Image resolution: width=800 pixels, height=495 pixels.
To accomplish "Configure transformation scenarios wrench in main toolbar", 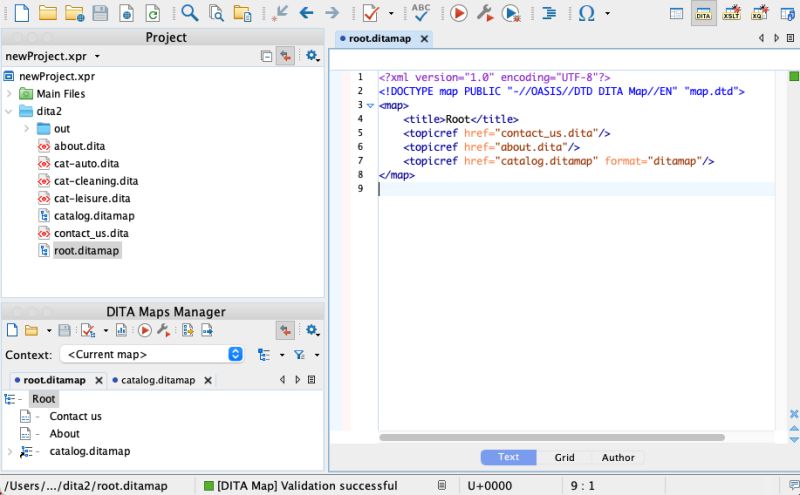I will pyautogui.click(x=485, y=13).
